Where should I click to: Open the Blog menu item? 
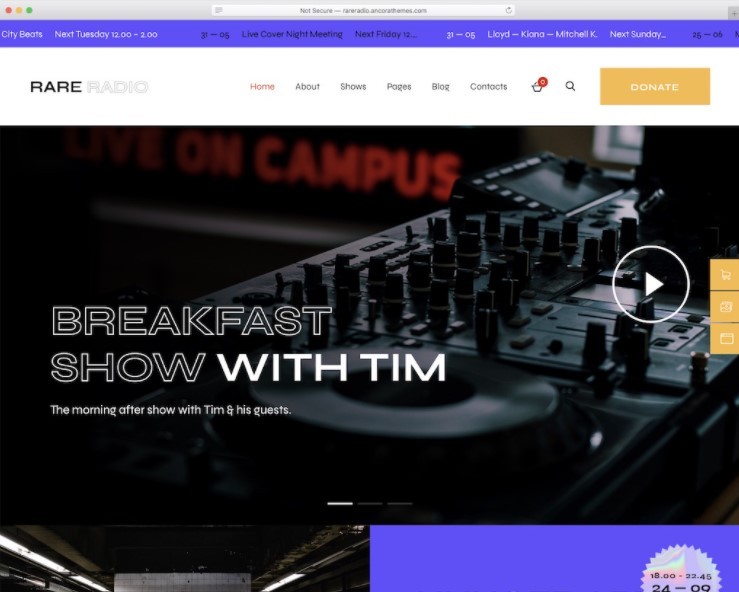tap(440, 87)
